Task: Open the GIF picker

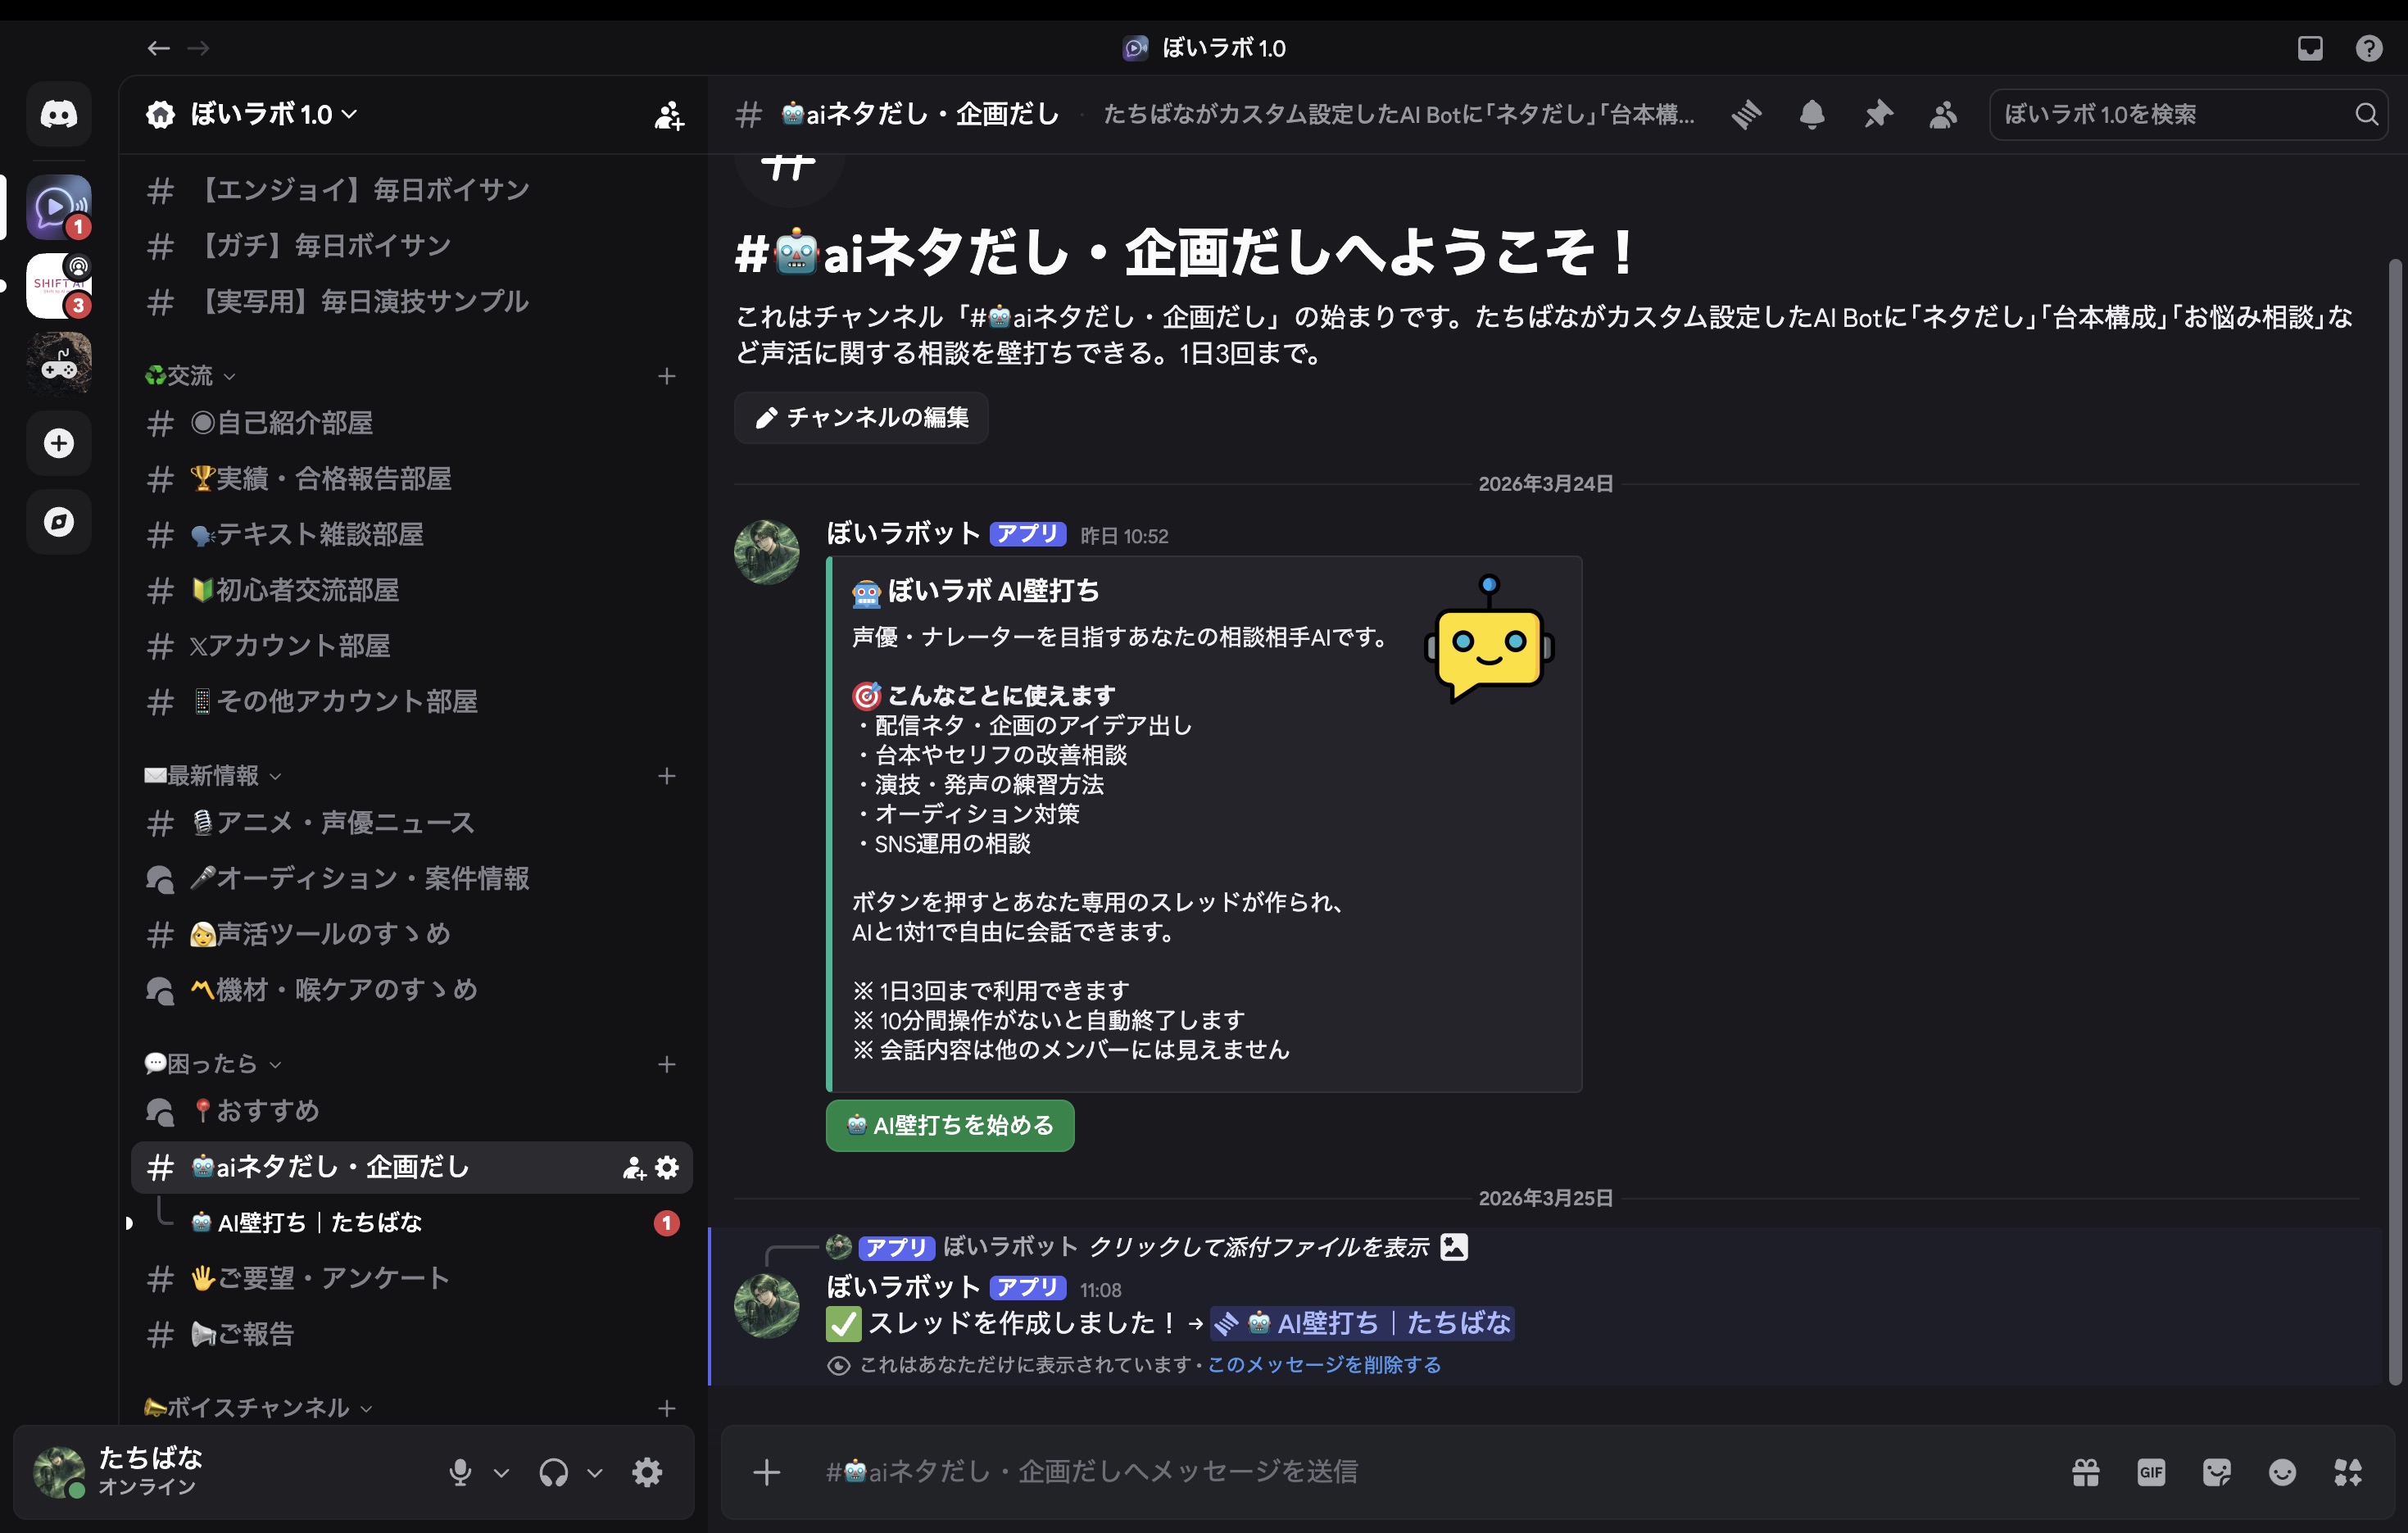Action: 2151,1471
